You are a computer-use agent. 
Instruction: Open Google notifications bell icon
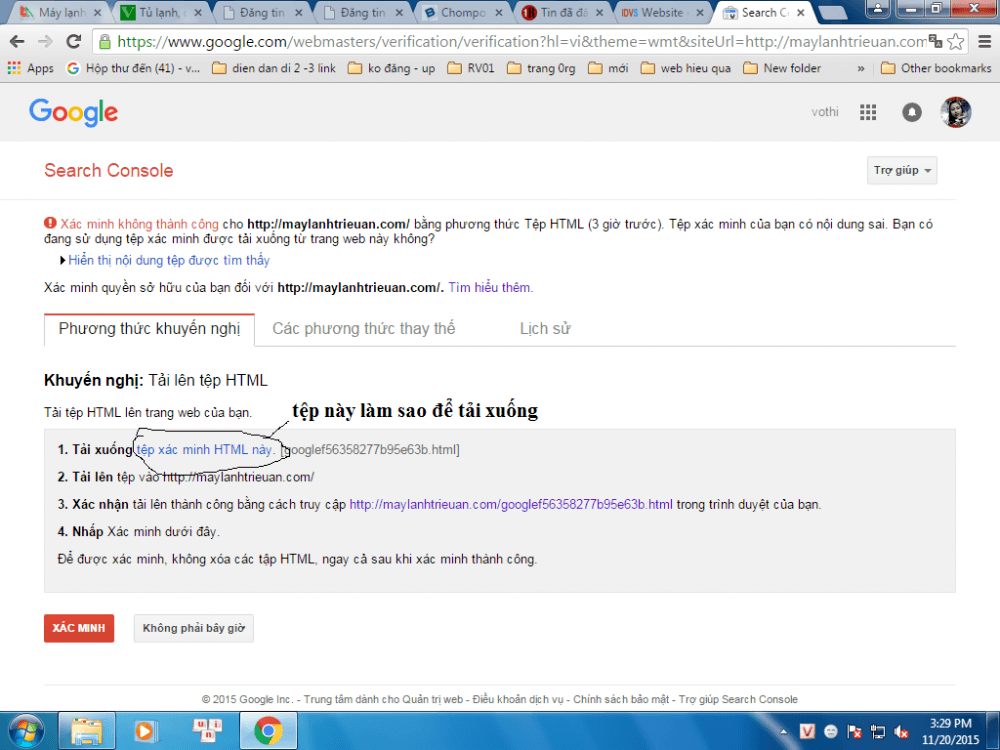click(911, 112)
